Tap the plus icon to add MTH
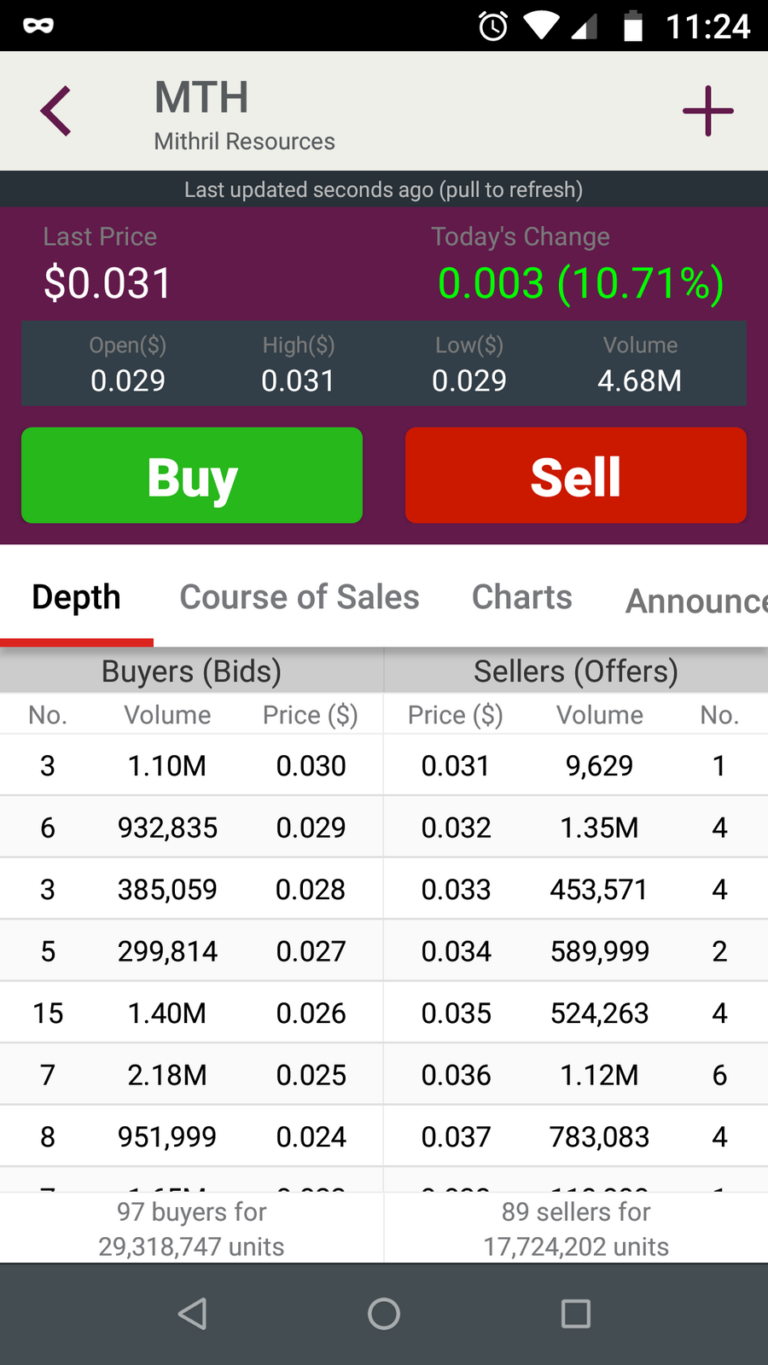The image size is (768, 1365). click(708, 111)
